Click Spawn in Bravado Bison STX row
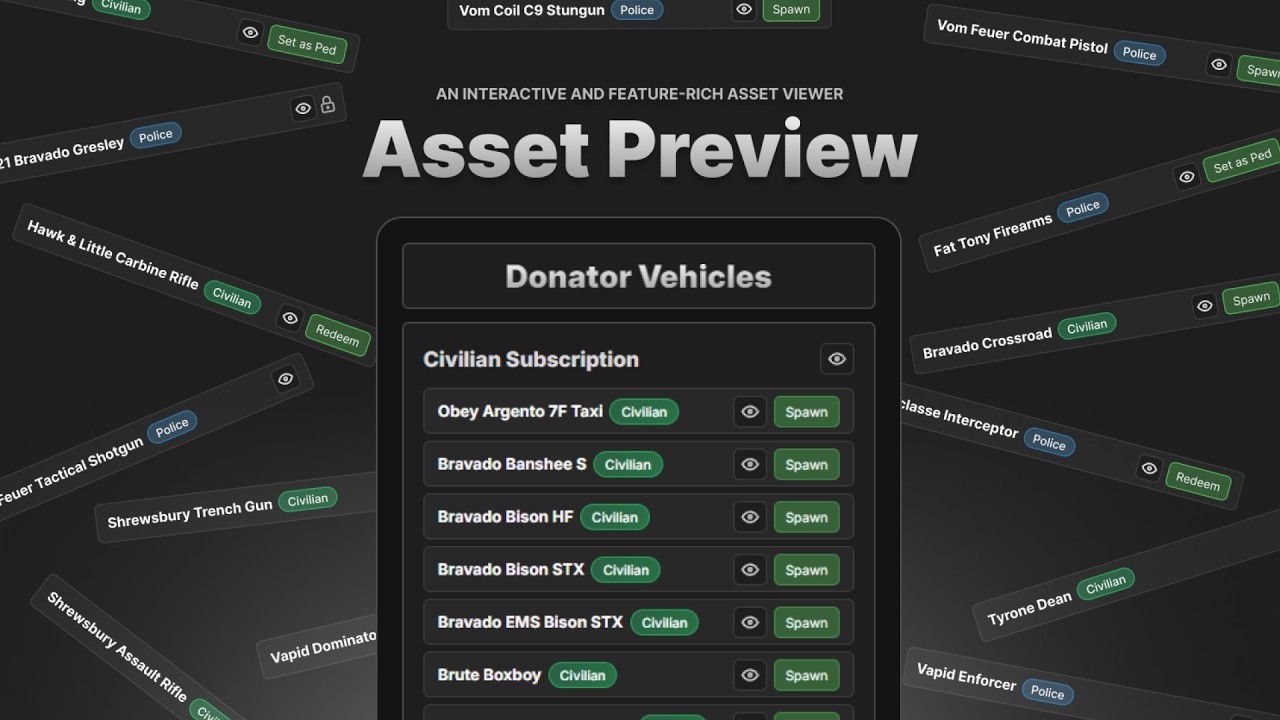The image size is (1280, 720). [806, 570]
